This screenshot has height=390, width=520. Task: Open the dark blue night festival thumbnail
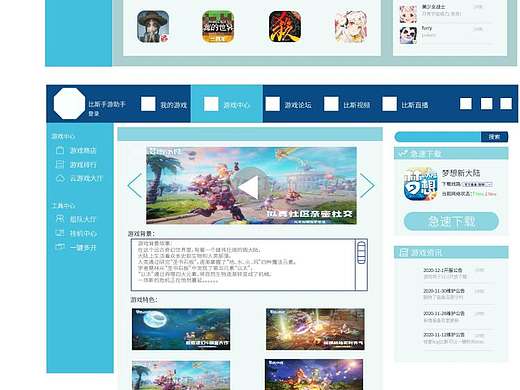[314, 375]
